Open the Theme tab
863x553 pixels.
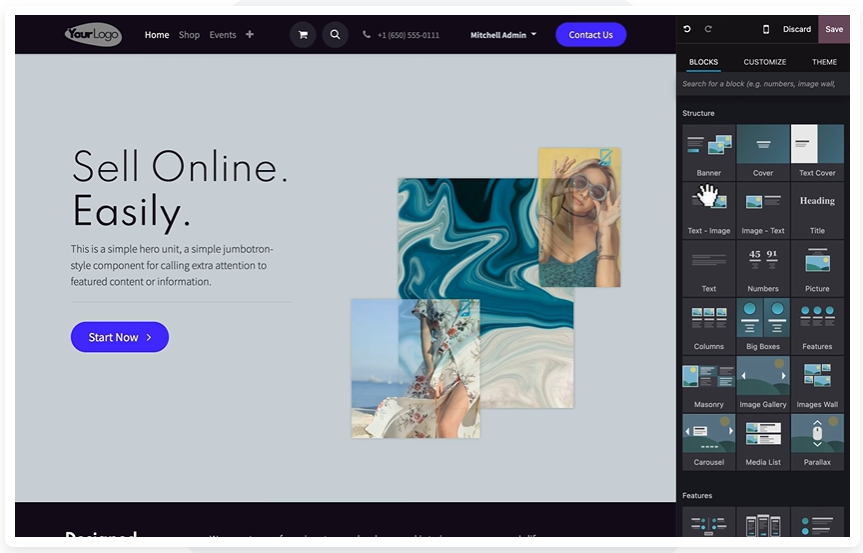point(824,62)
